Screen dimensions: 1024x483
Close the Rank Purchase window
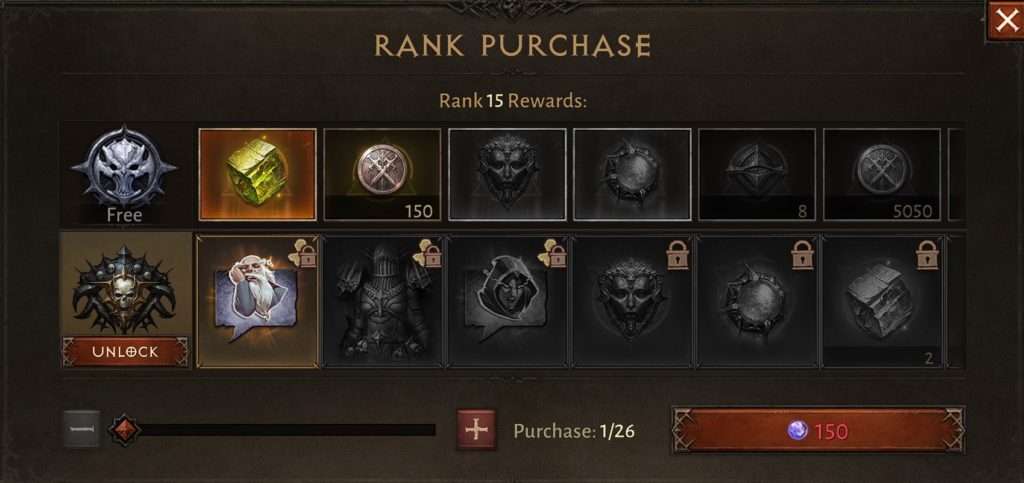[1006, 20]
